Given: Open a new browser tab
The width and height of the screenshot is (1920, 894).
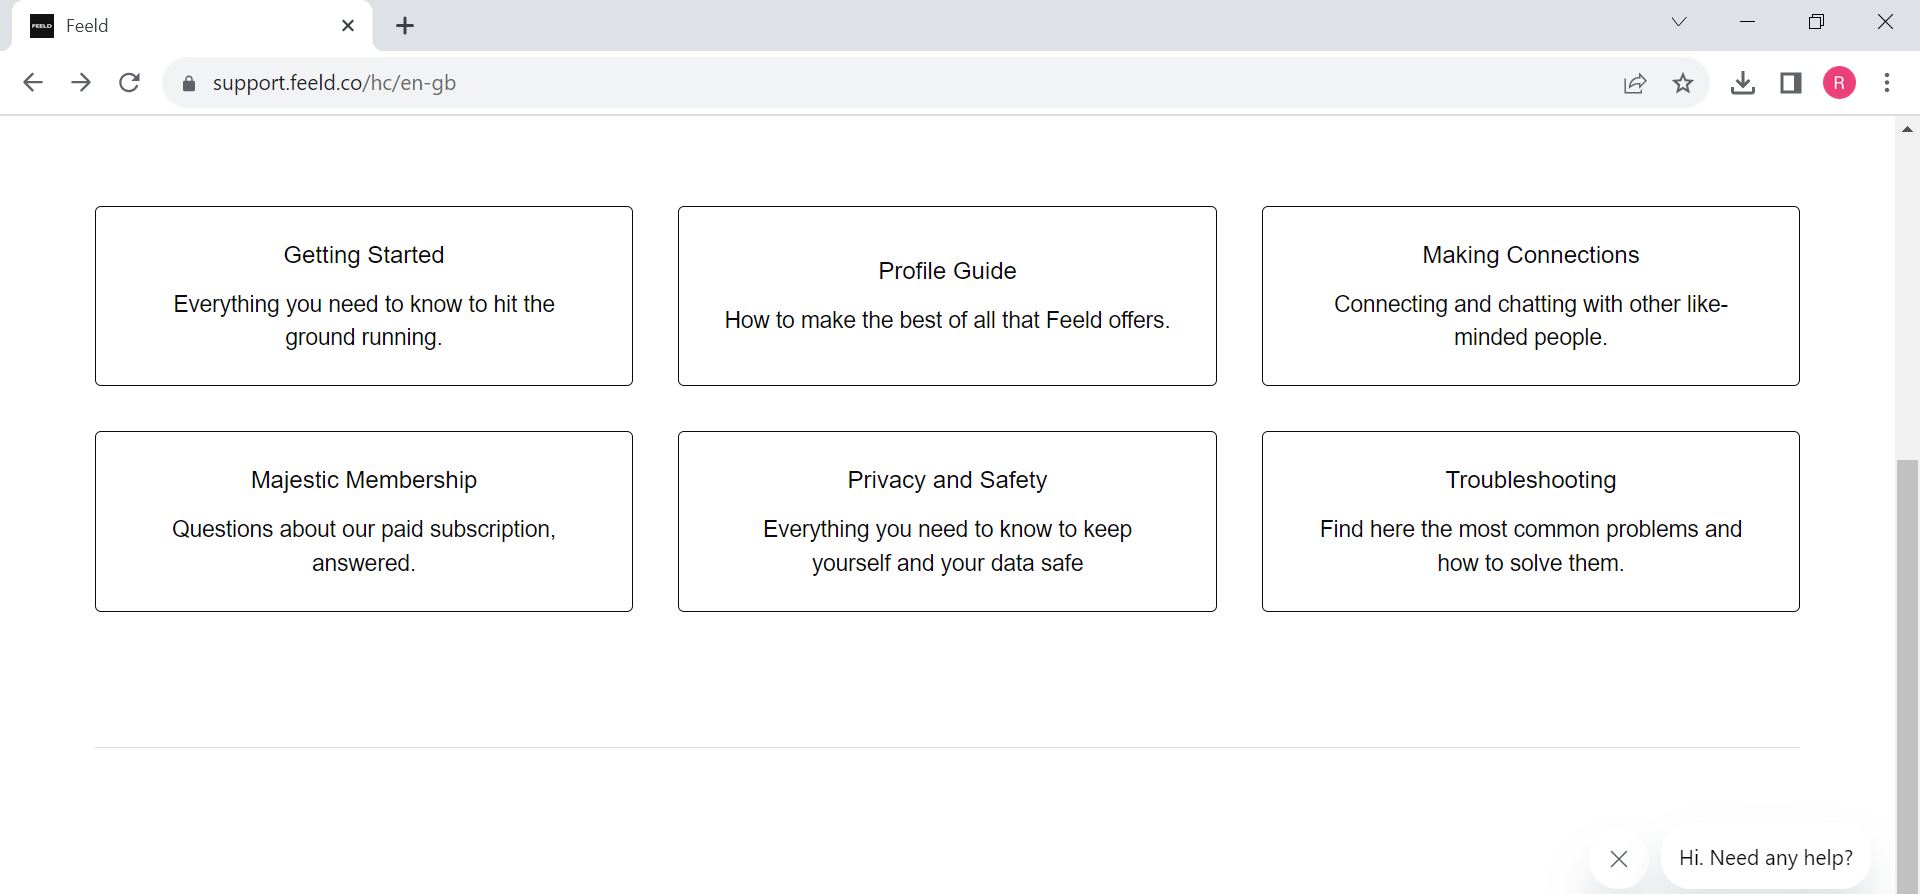Looking at the screenshot, I should [405, 26].
